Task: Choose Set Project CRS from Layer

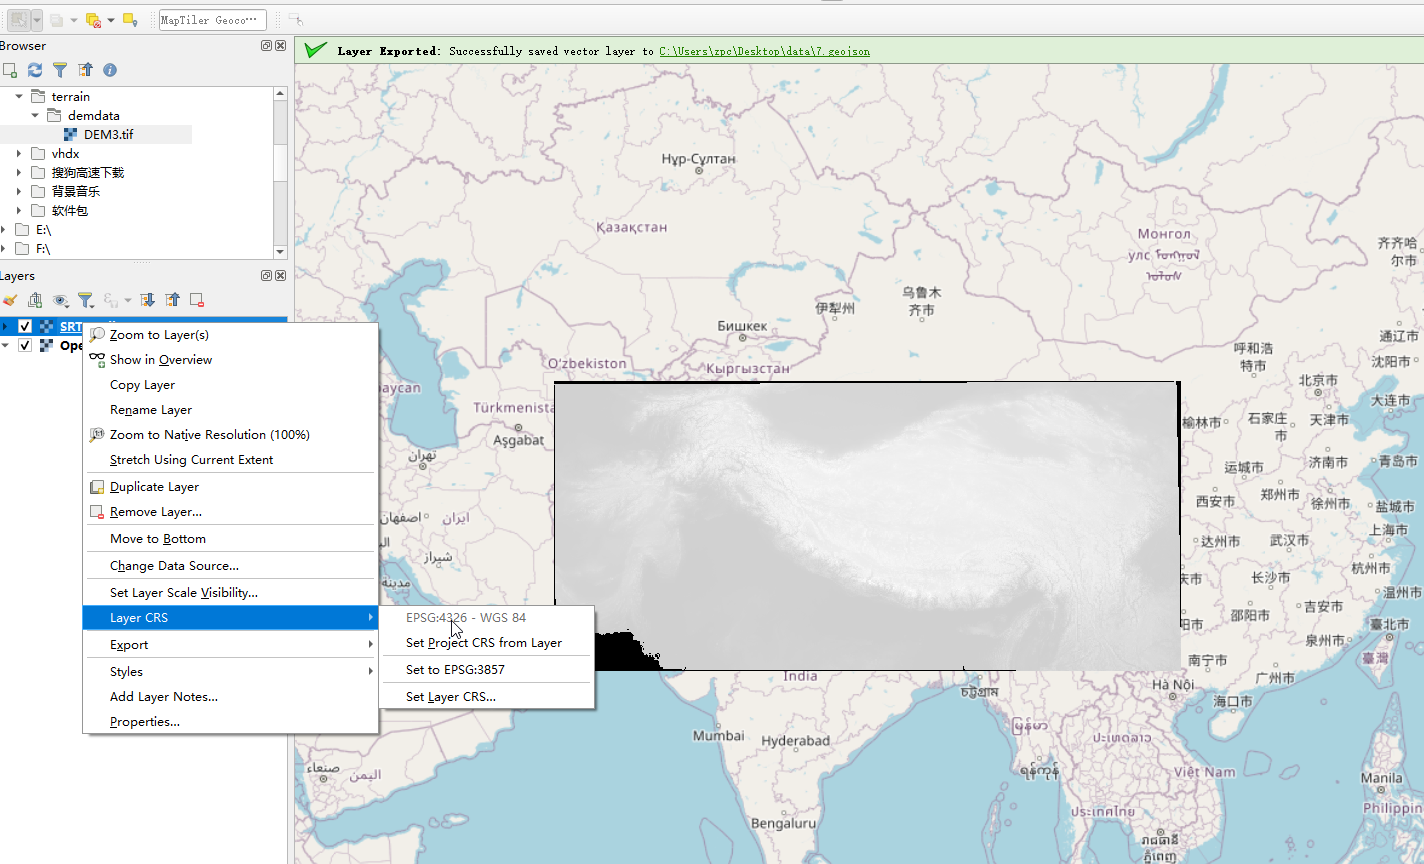Action: pyautogui.click(x=487, y=643)
